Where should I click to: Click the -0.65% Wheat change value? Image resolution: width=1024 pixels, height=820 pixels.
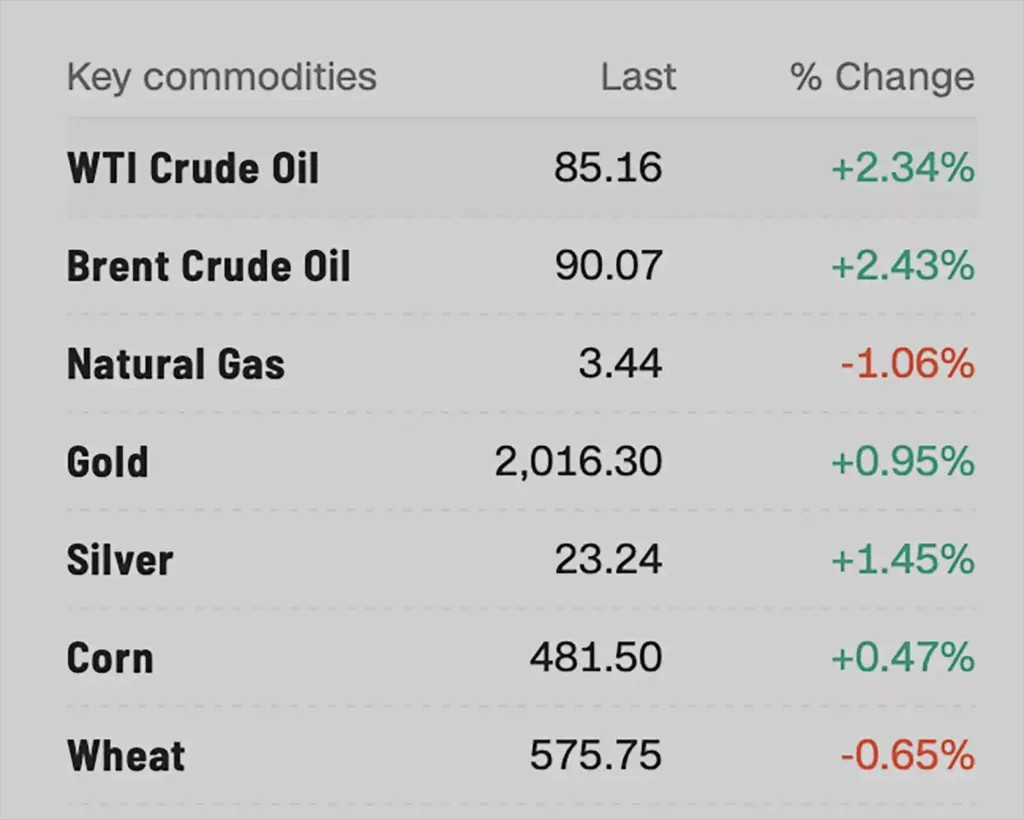(907, 756)
